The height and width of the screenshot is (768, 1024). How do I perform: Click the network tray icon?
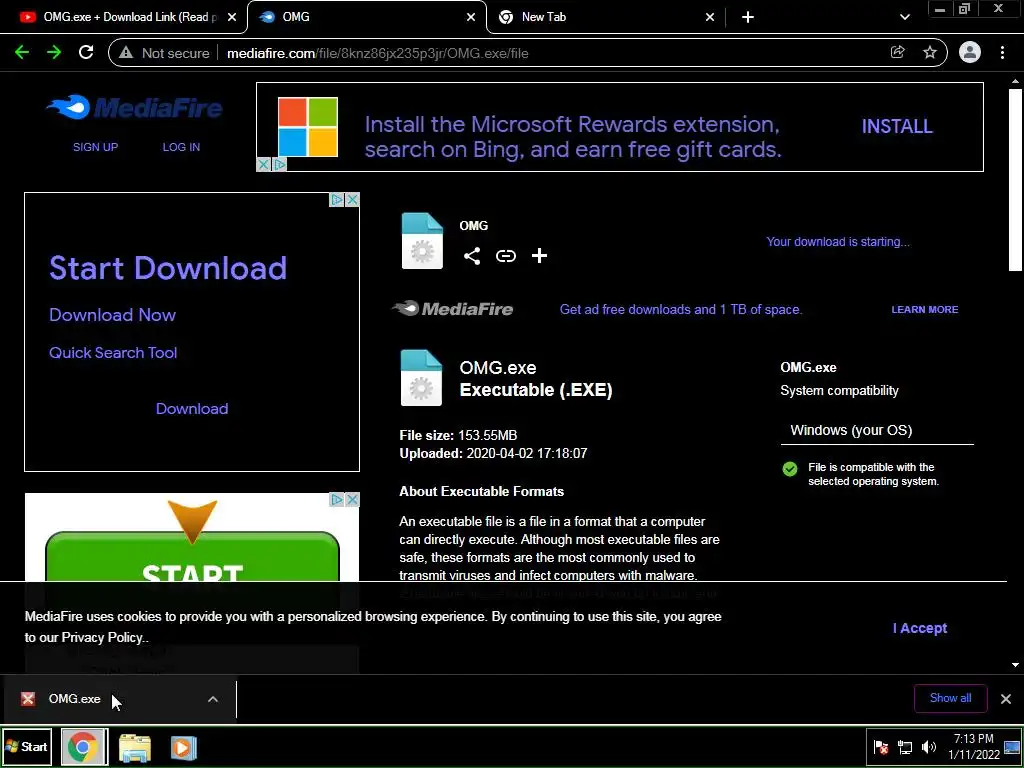click(904, 747)
